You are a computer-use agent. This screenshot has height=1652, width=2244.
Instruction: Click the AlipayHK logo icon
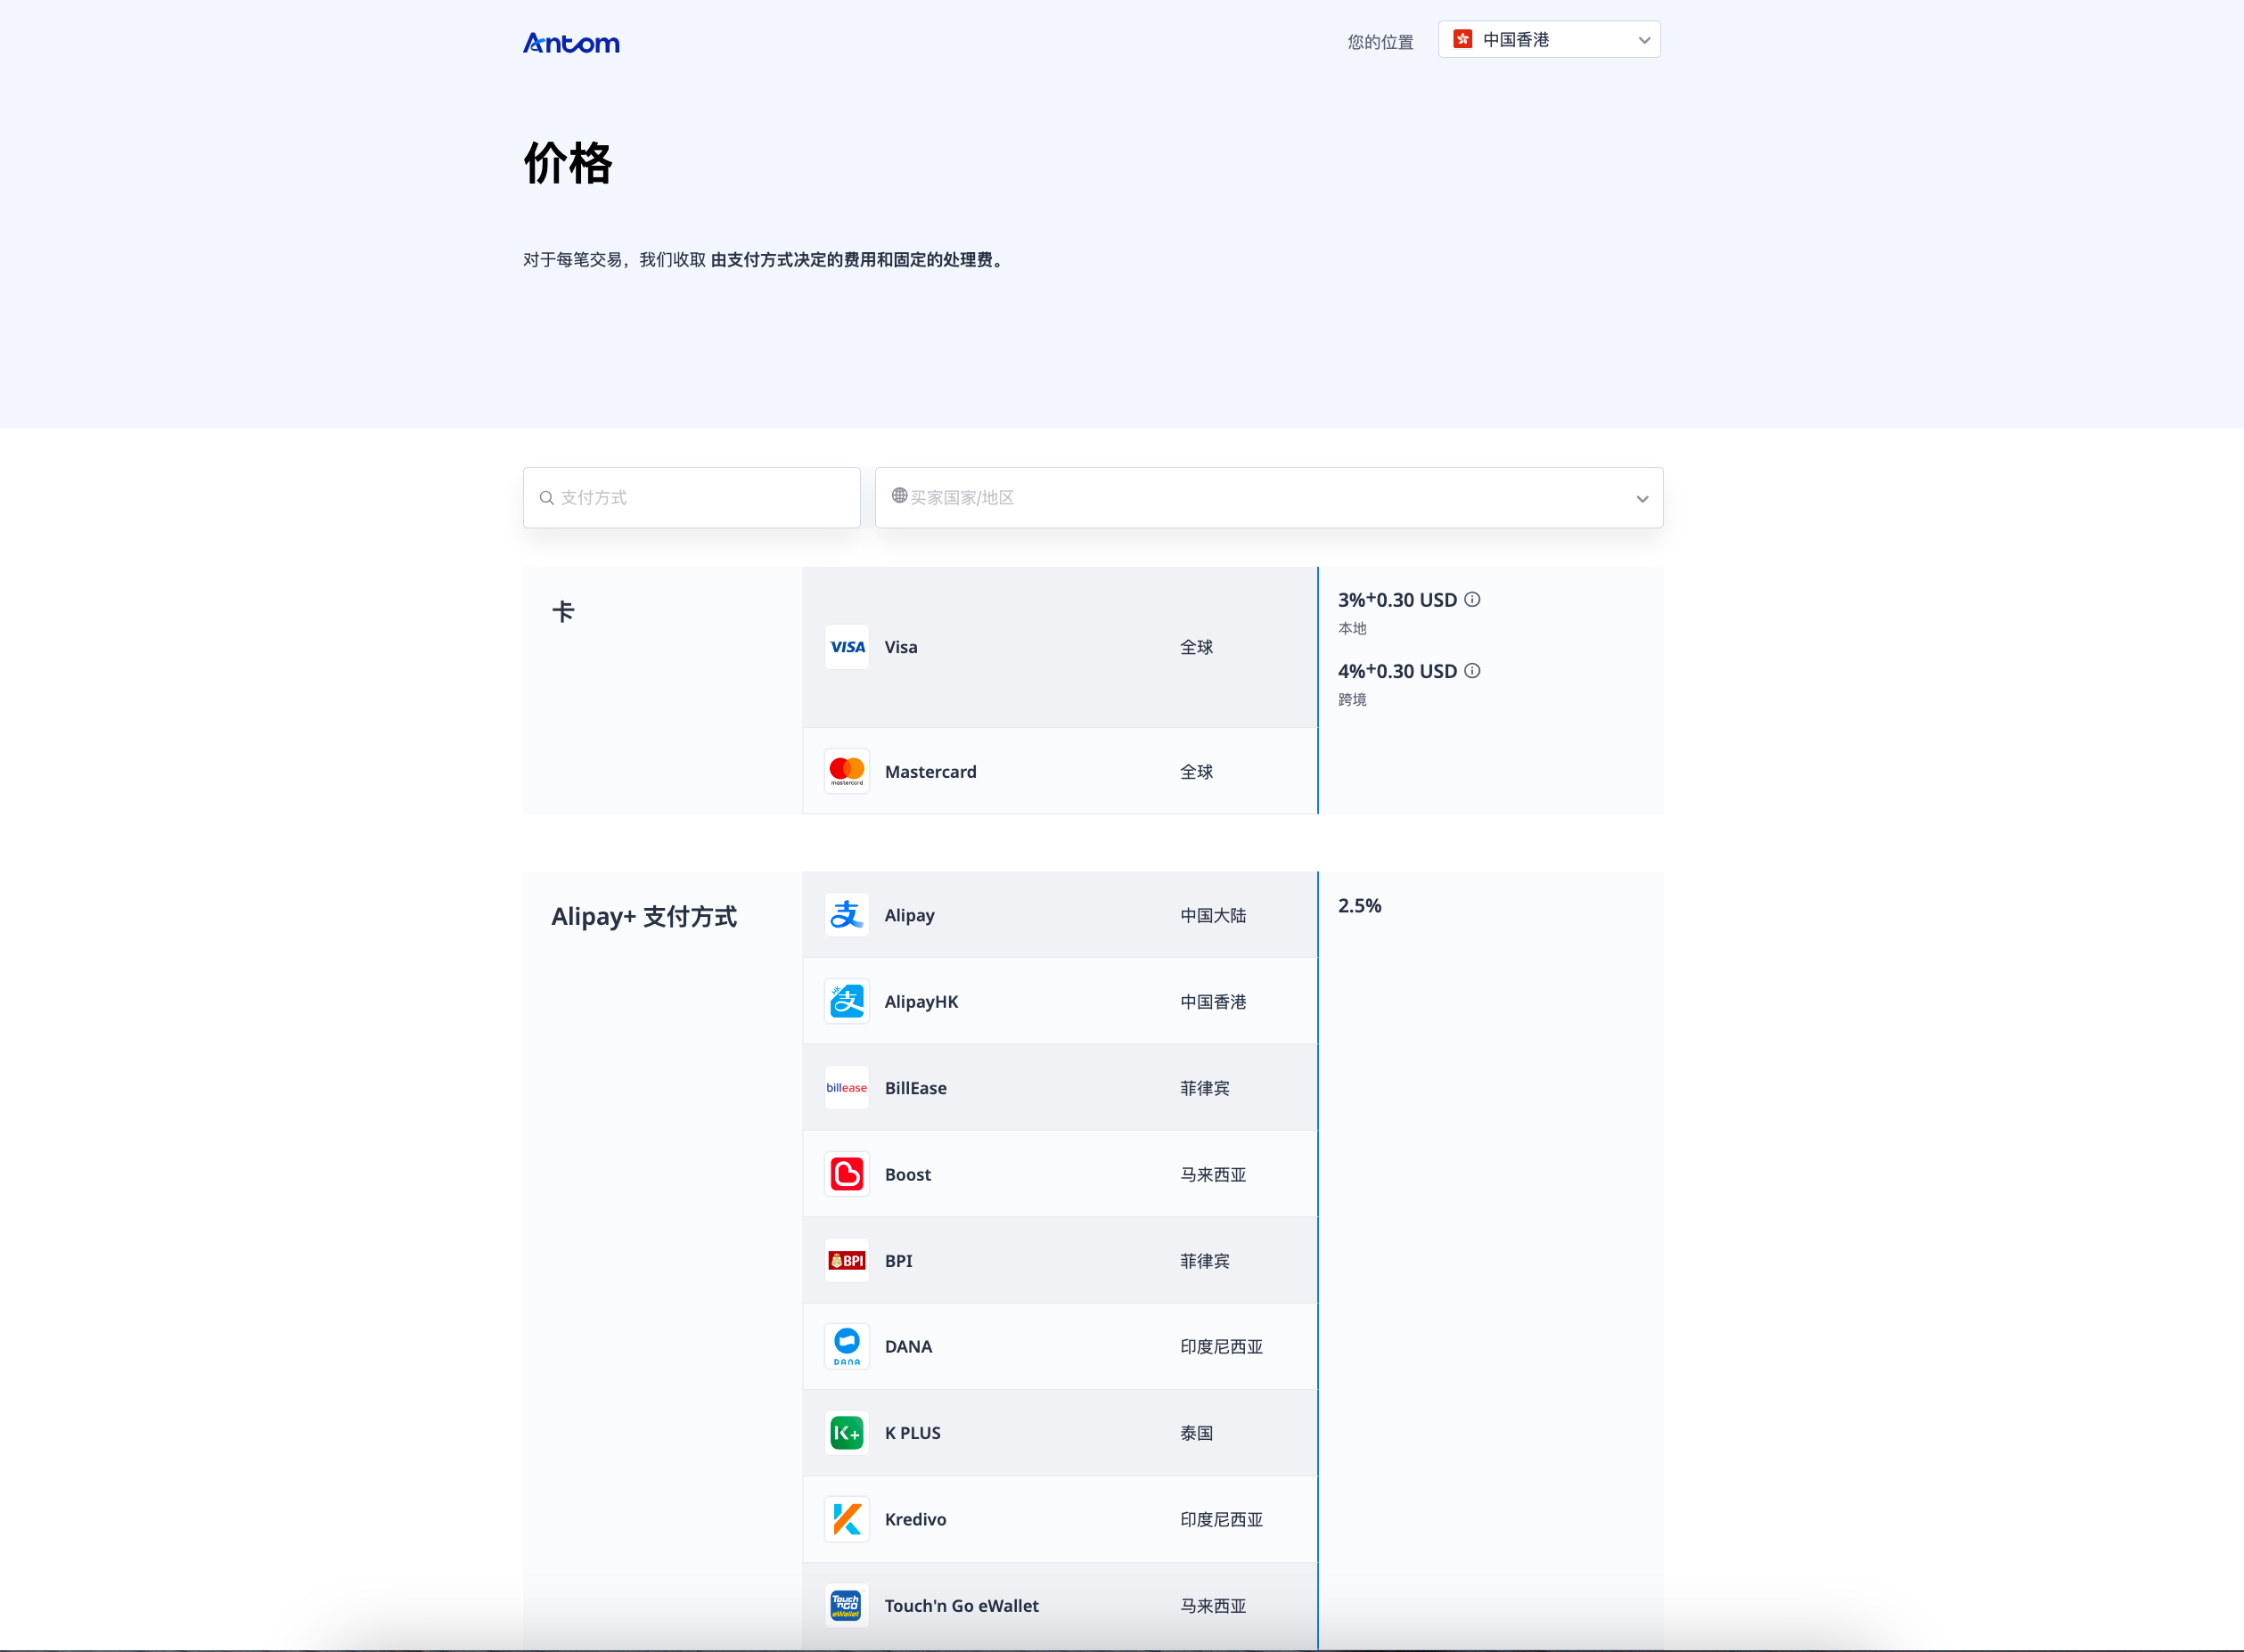pos(847,1001)
